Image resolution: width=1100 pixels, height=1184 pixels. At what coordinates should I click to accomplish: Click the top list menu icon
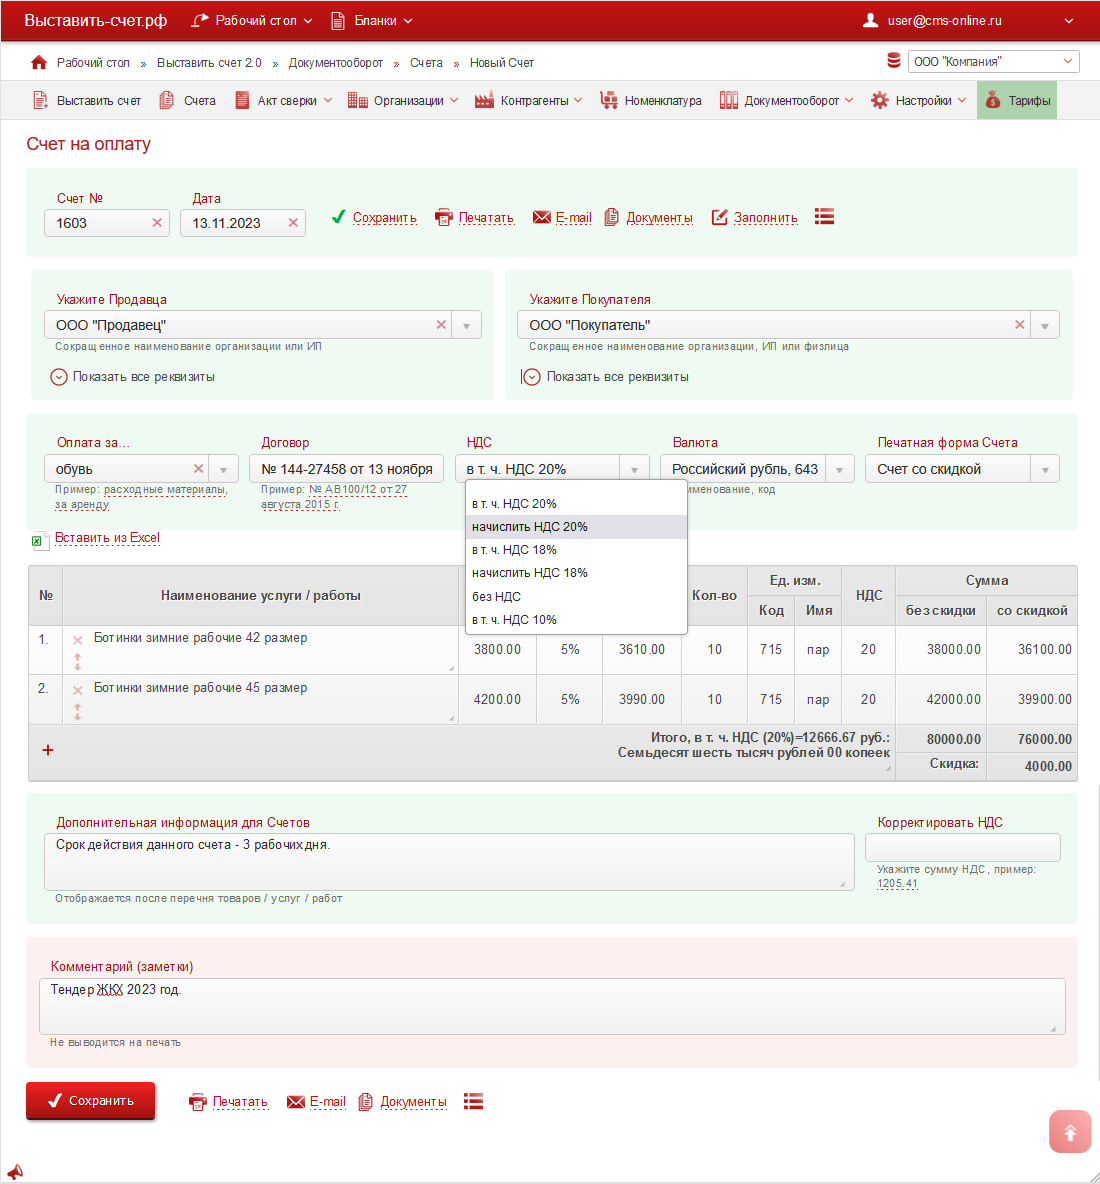click(824, 217)
